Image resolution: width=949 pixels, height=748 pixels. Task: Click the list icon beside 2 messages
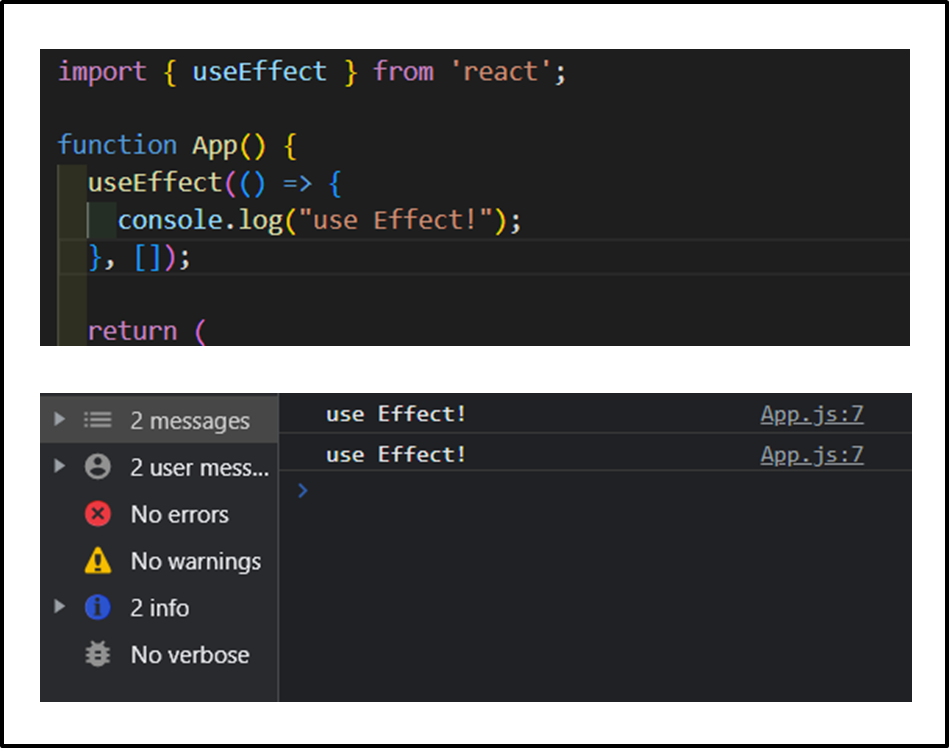(97, 420)
